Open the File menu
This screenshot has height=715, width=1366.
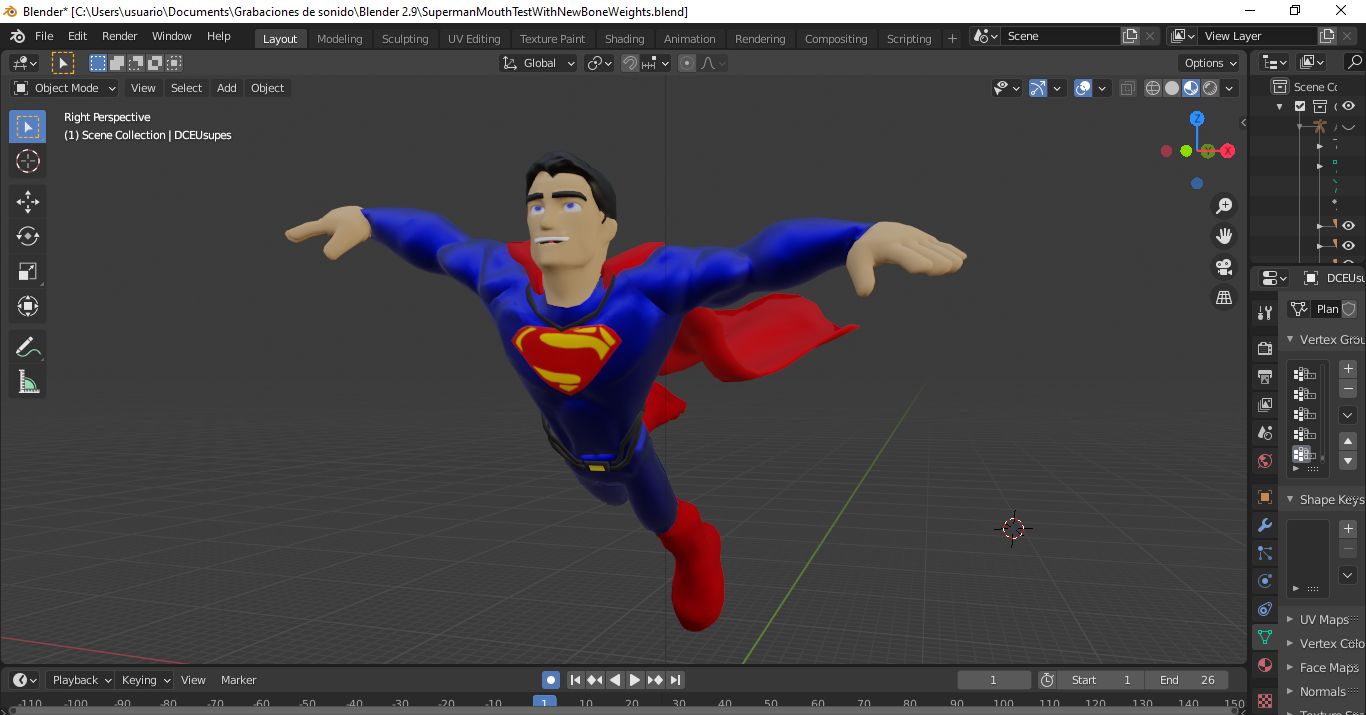pos(44,36)
